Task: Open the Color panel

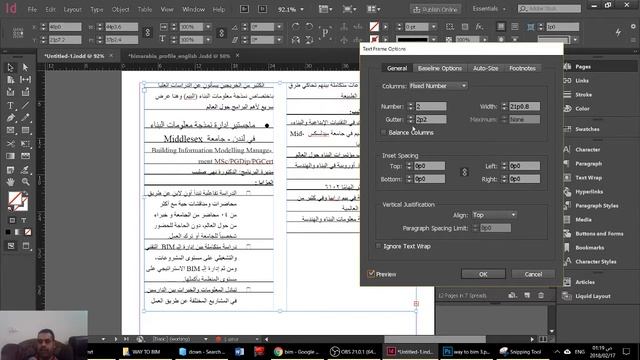Action: coord(582,109)
